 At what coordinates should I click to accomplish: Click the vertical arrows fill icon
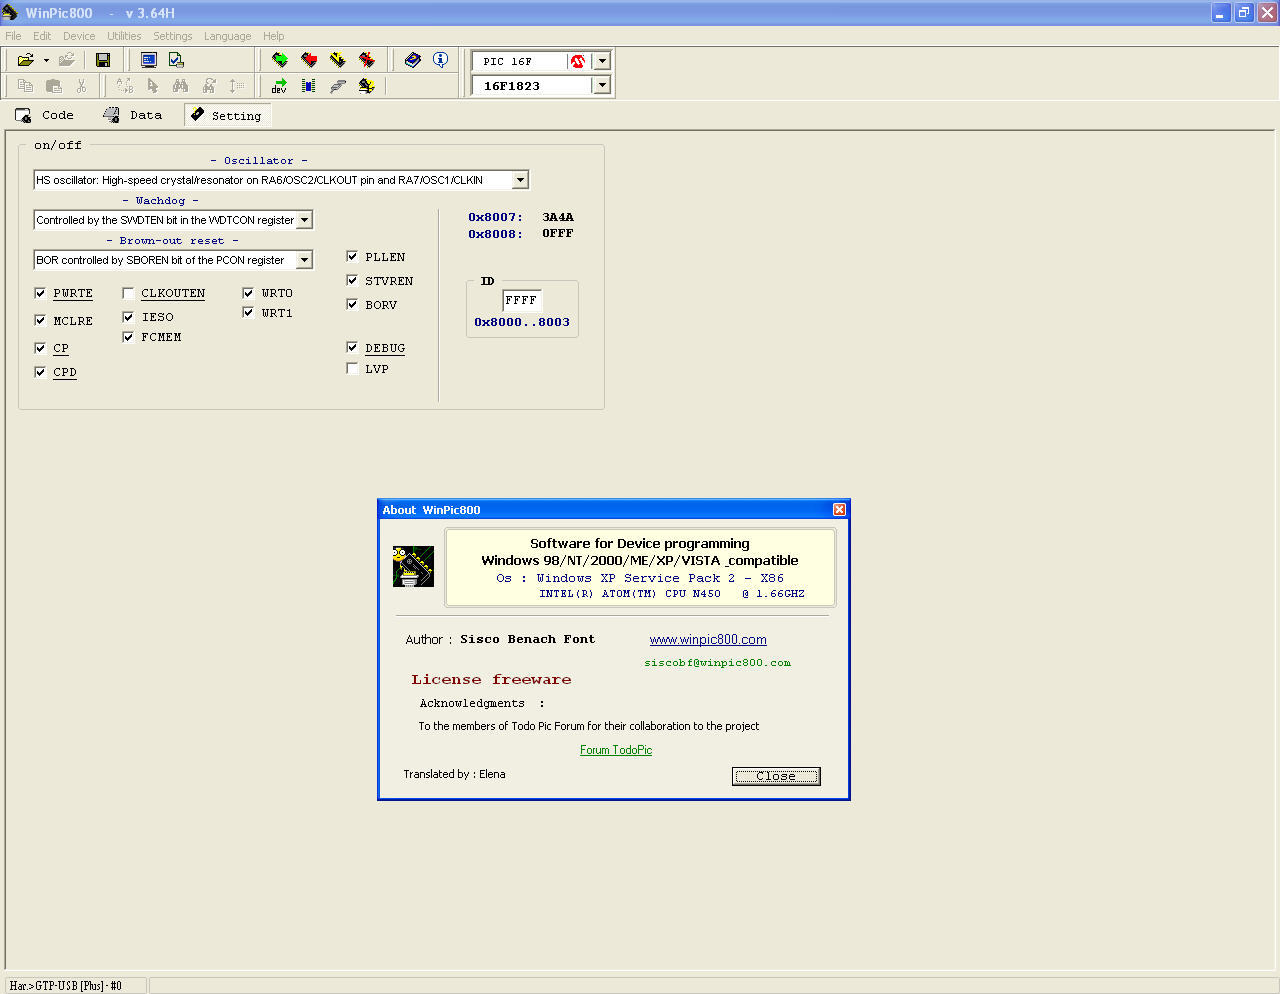point(236,86)
